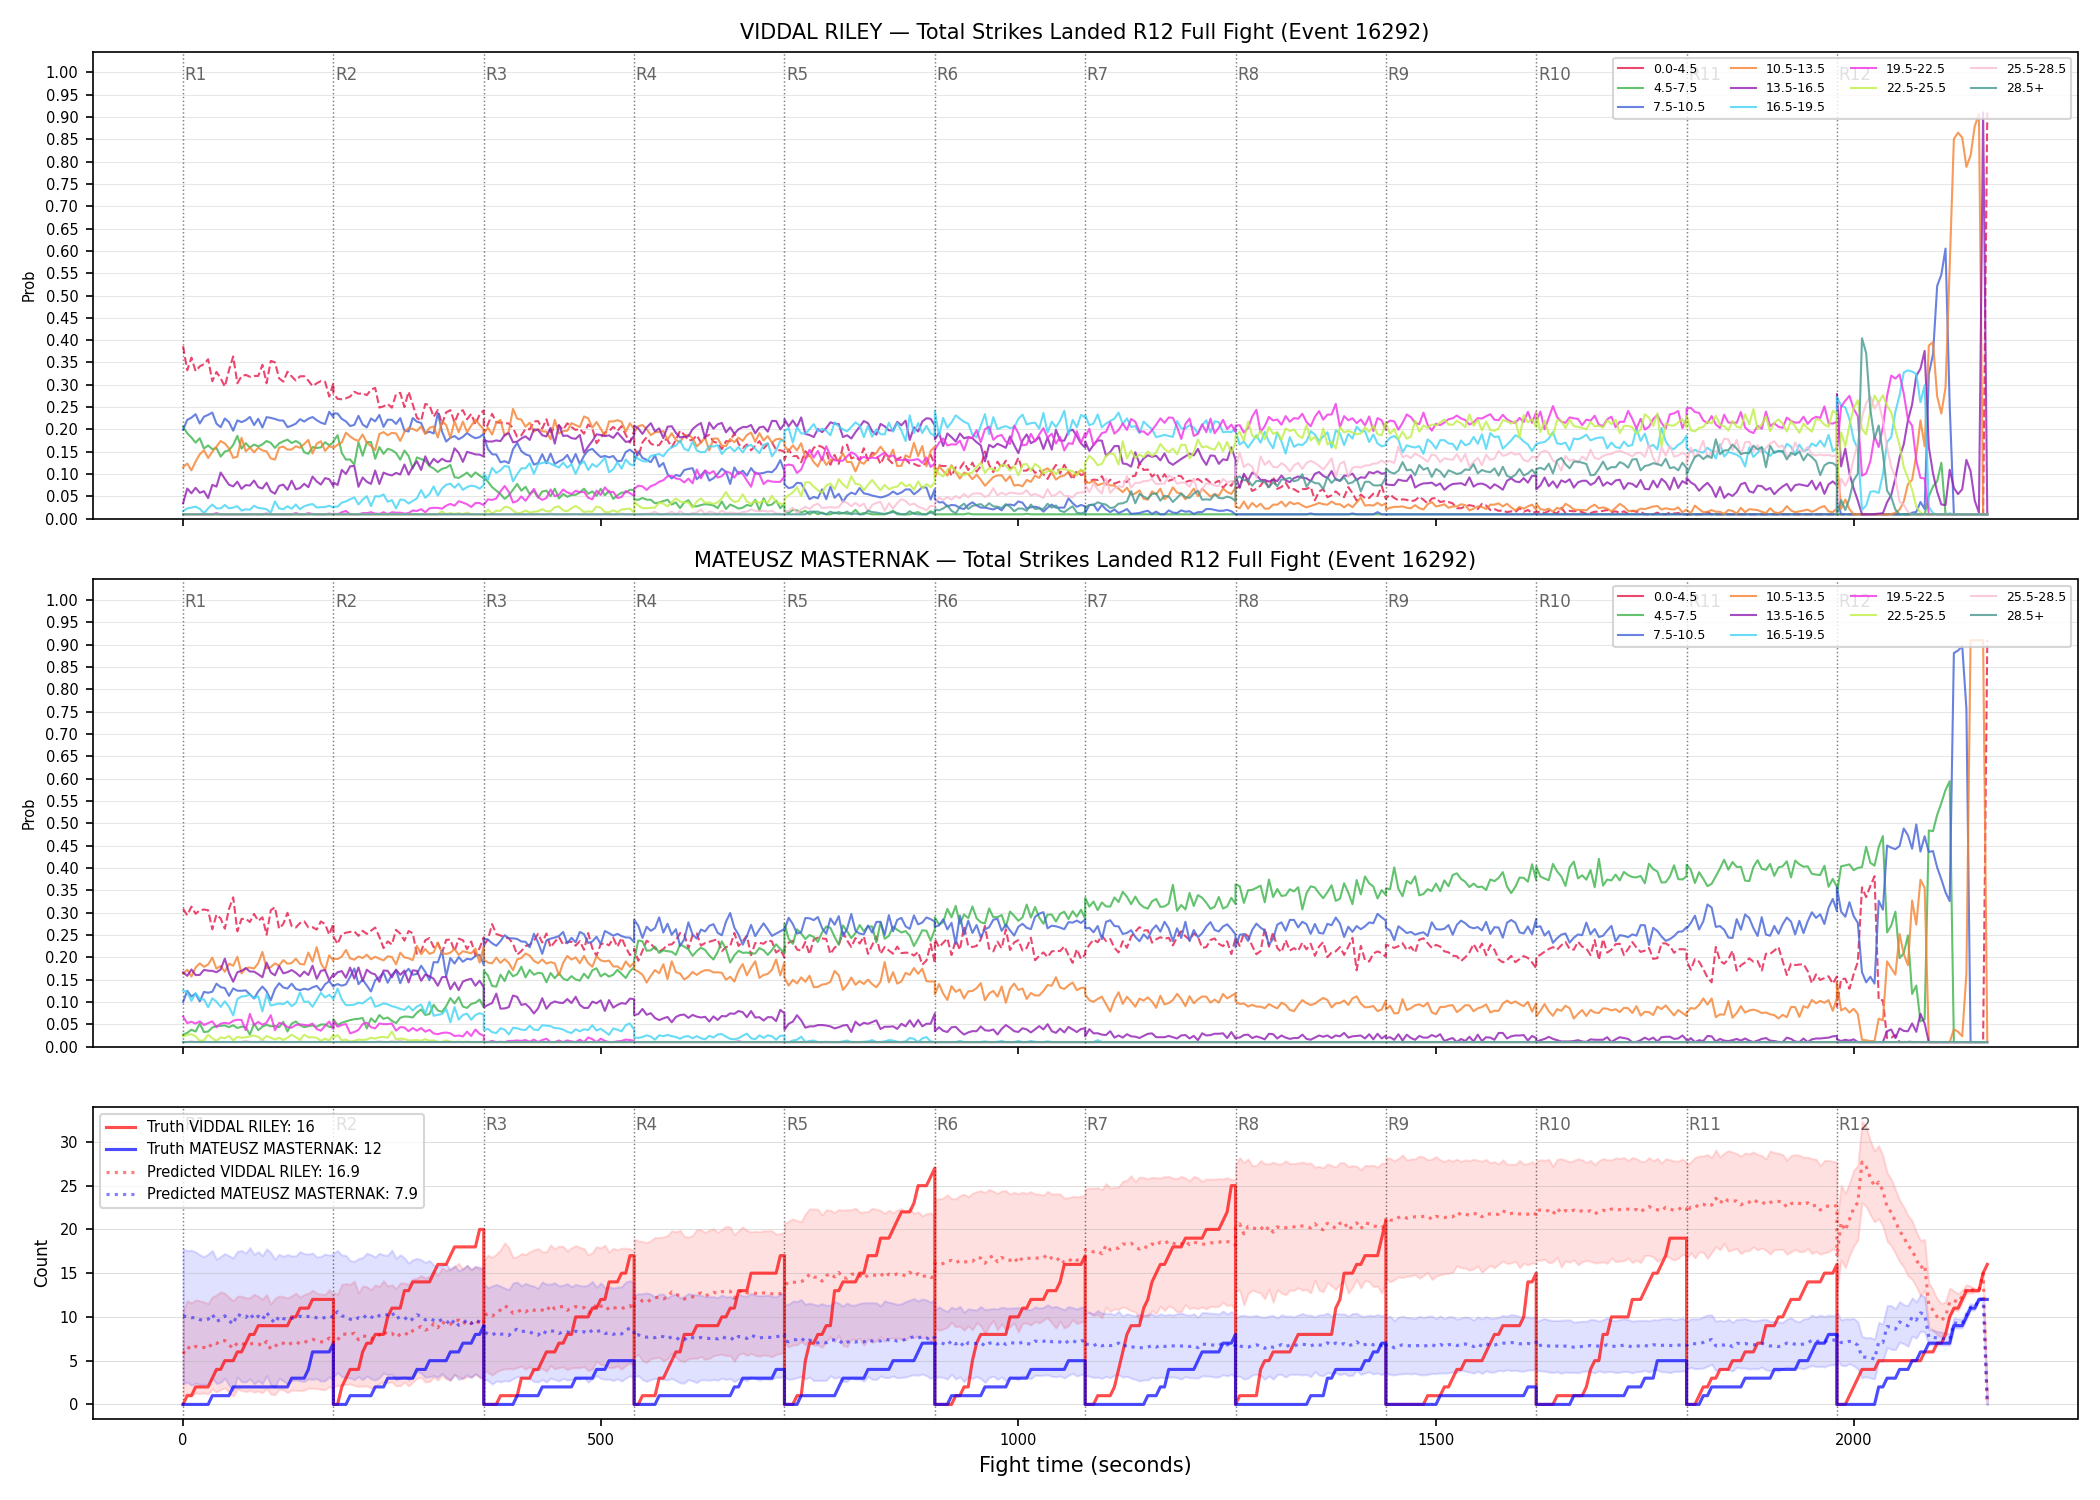
Task: Select 4.5-7.5 legend entry in Riley chart
Action: 1657,88
